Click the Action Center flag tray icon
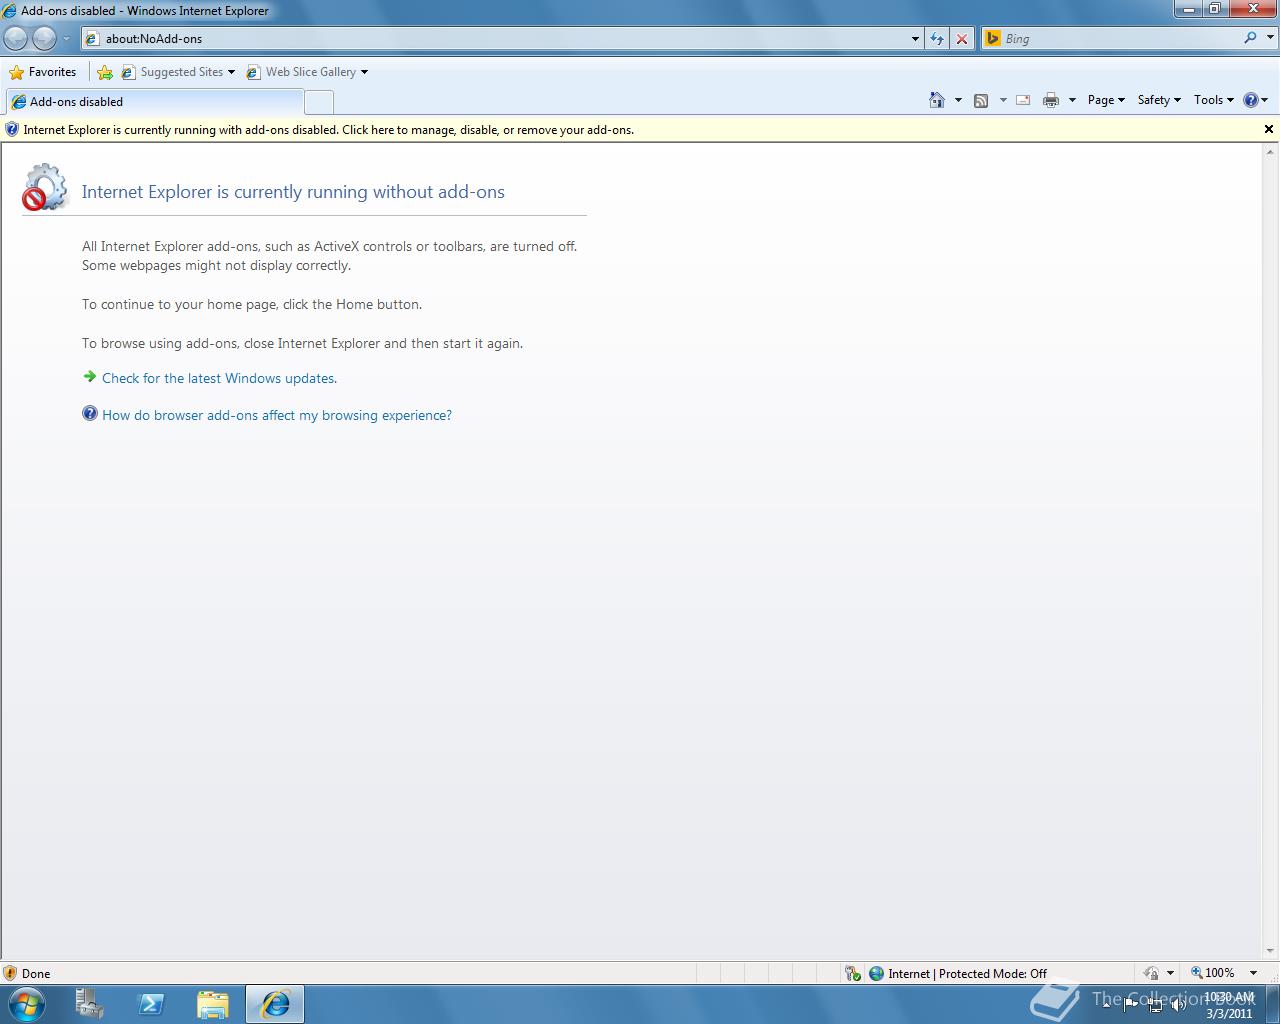 pyautogui.click(x=1131, y=1005)
